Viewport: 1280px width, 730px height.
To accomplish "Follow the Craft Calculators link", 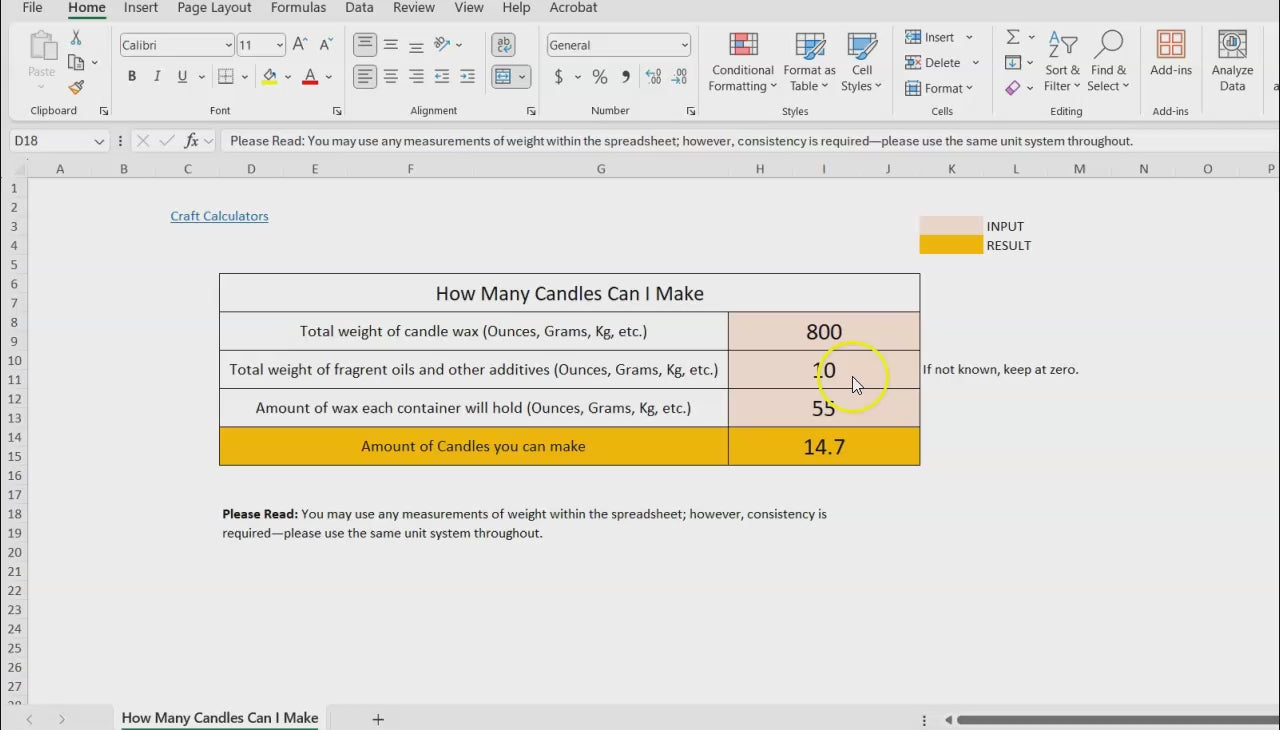I will [x=219, y=216].
